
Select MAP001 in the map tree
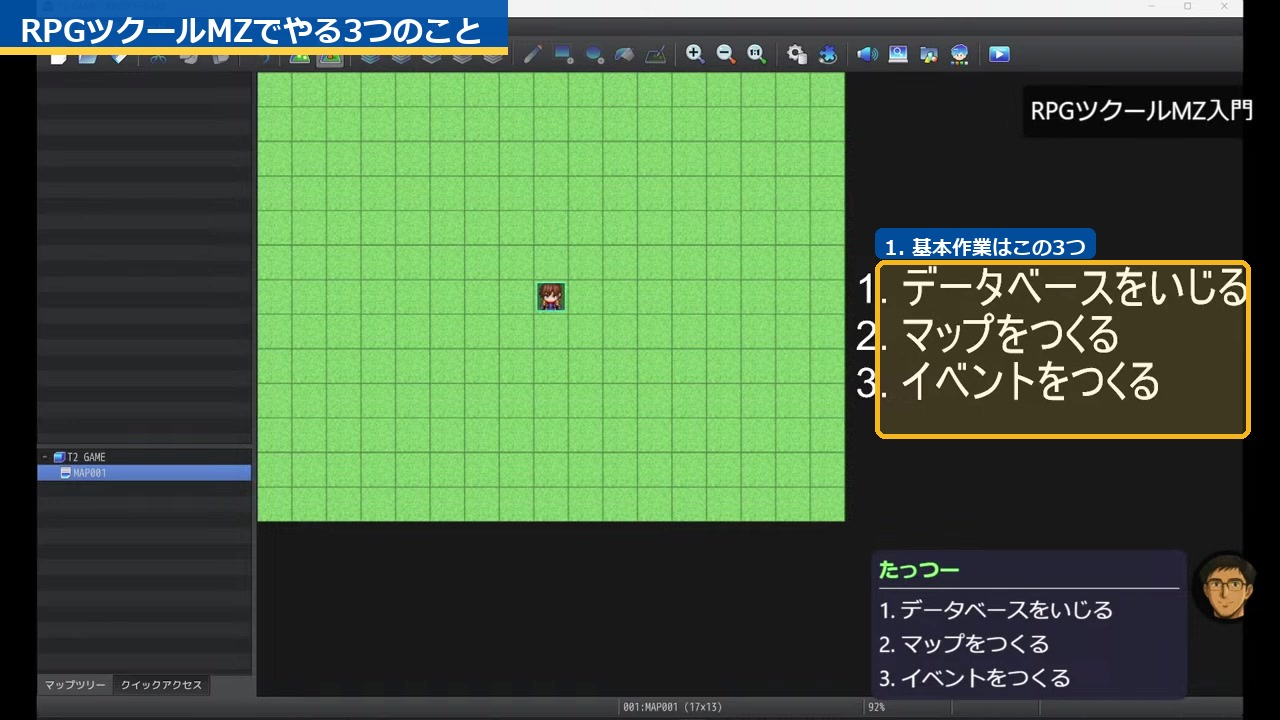(144, 473)
